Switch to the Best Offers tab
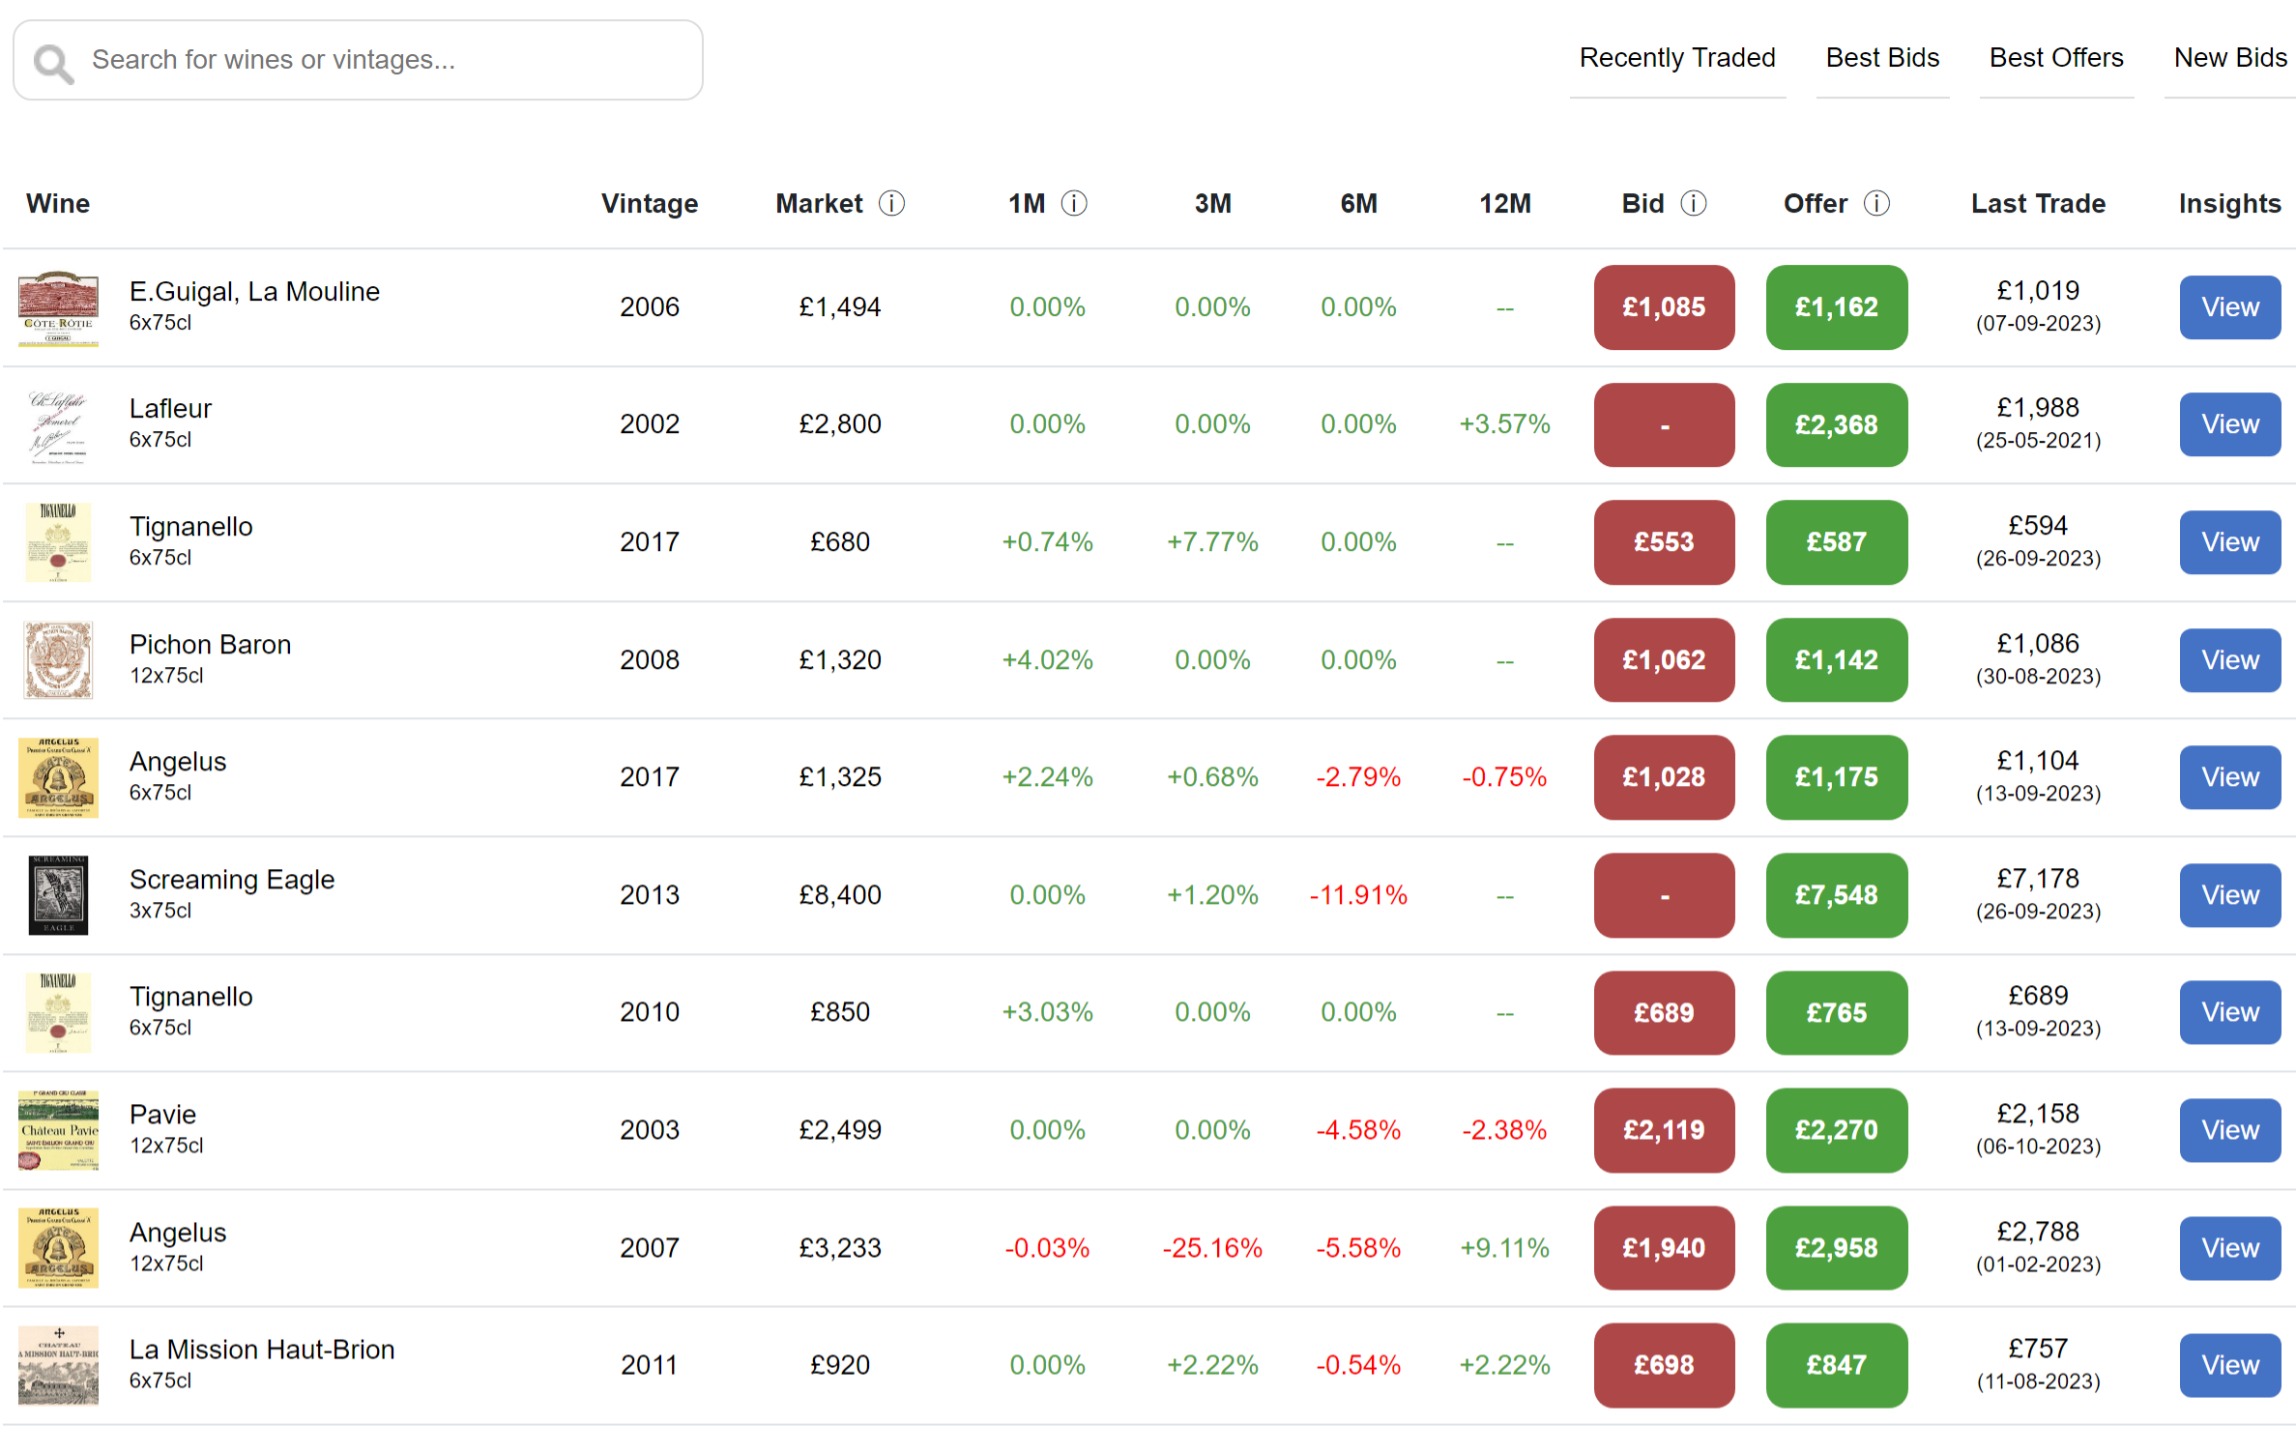This screenshot has height=1436, width=2296. point(2056,58)
